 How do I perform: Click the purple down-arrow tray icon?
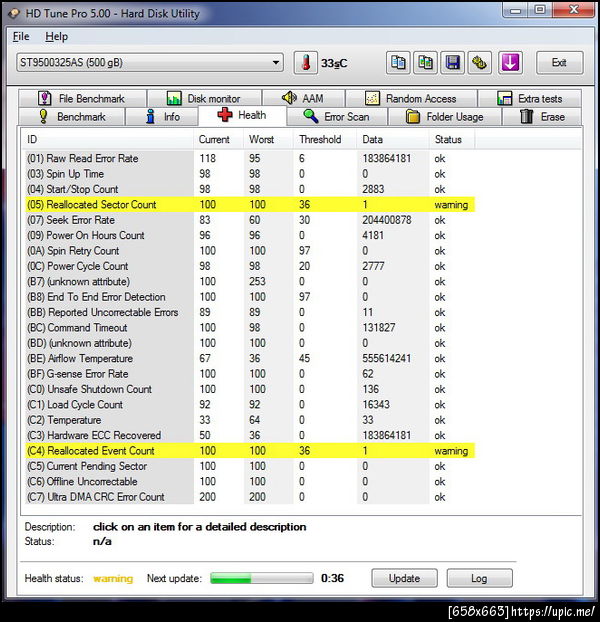(x=510, y=63)
